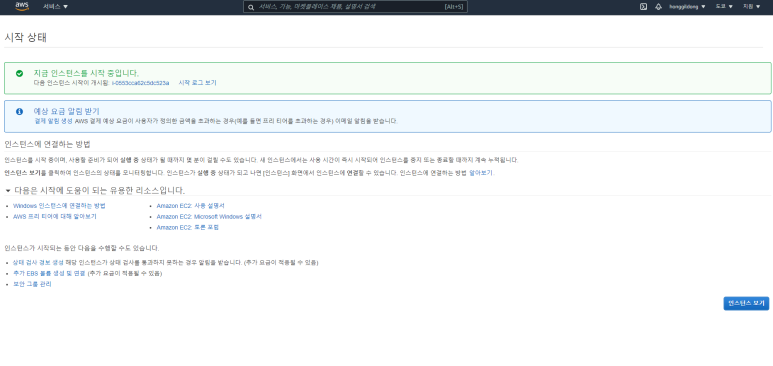The width and height of the screenshot is (773, 366).
Task: Click the AWS logo home icon
Action: click(22, 6)
